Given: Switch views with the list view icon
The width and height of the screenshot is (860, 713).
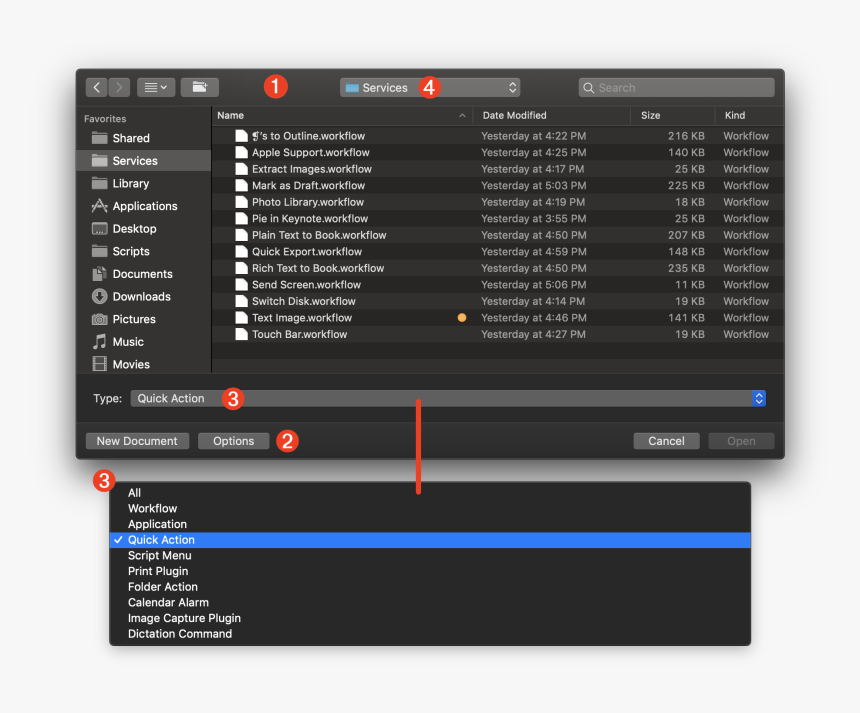Looking at the screenshot, I should point(153,87).
